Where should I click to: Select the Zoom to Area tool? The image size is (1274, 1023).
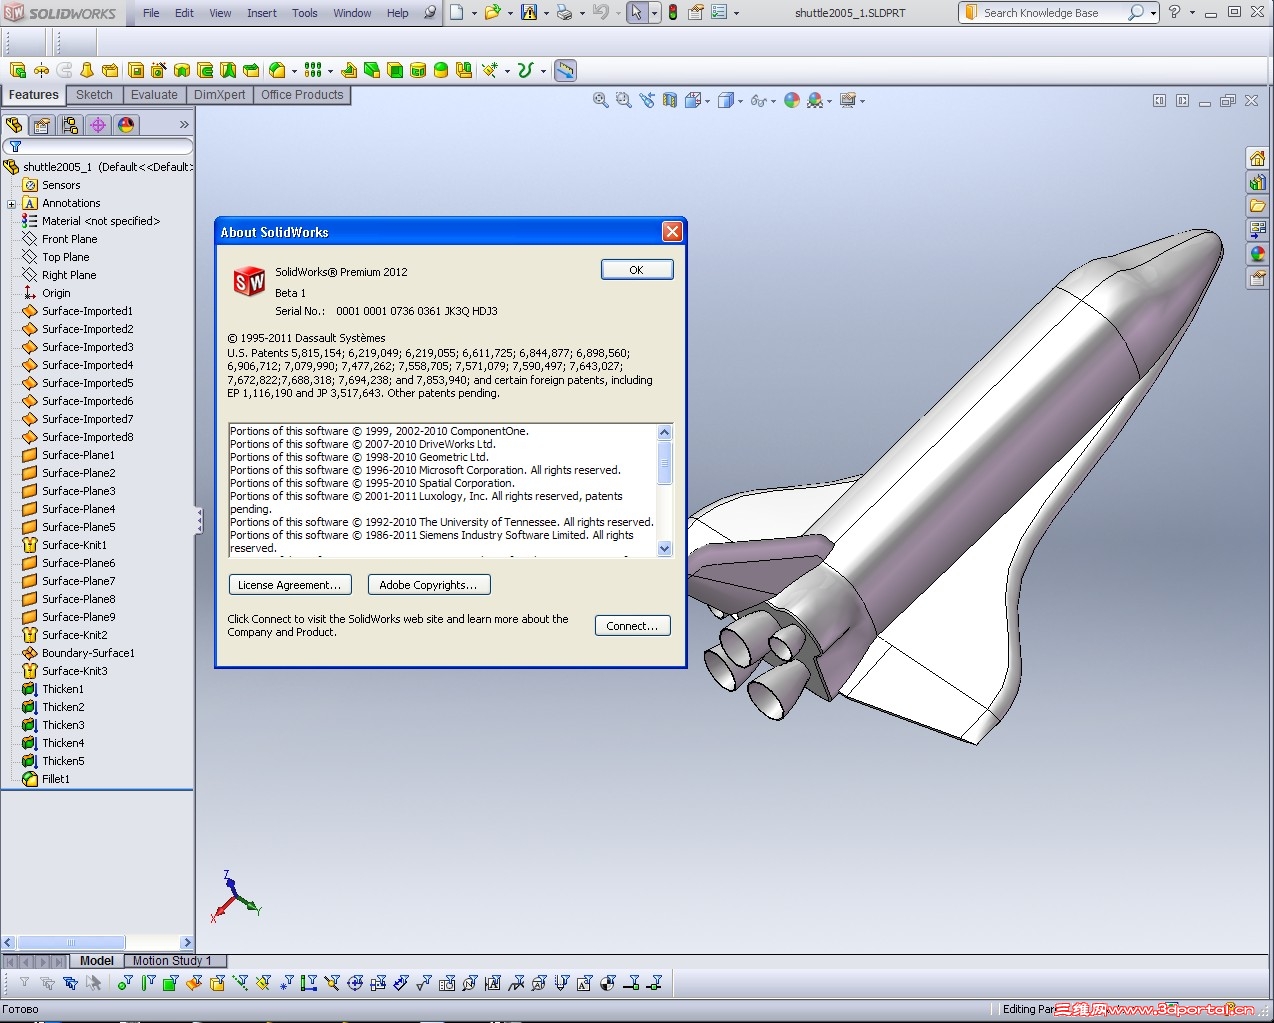[623, 100]
